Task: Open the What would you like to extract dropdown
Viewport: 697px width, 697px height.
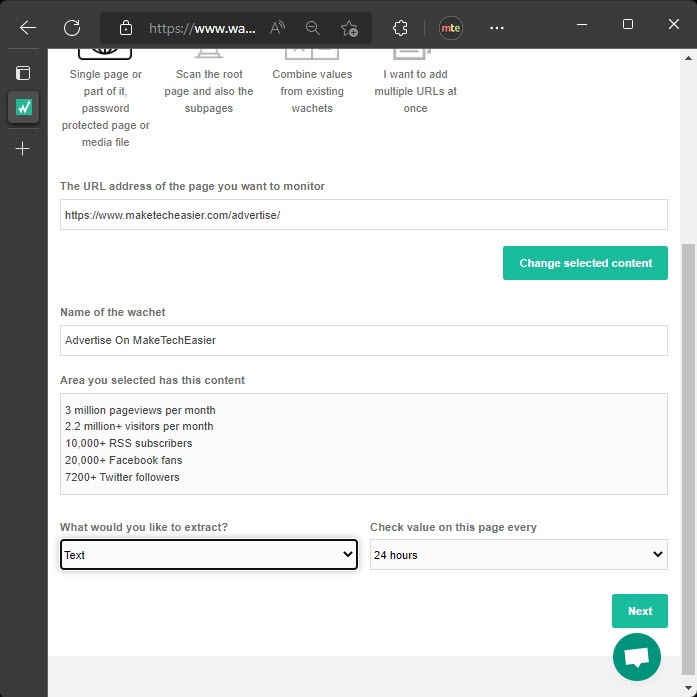Action: (209, 554)
